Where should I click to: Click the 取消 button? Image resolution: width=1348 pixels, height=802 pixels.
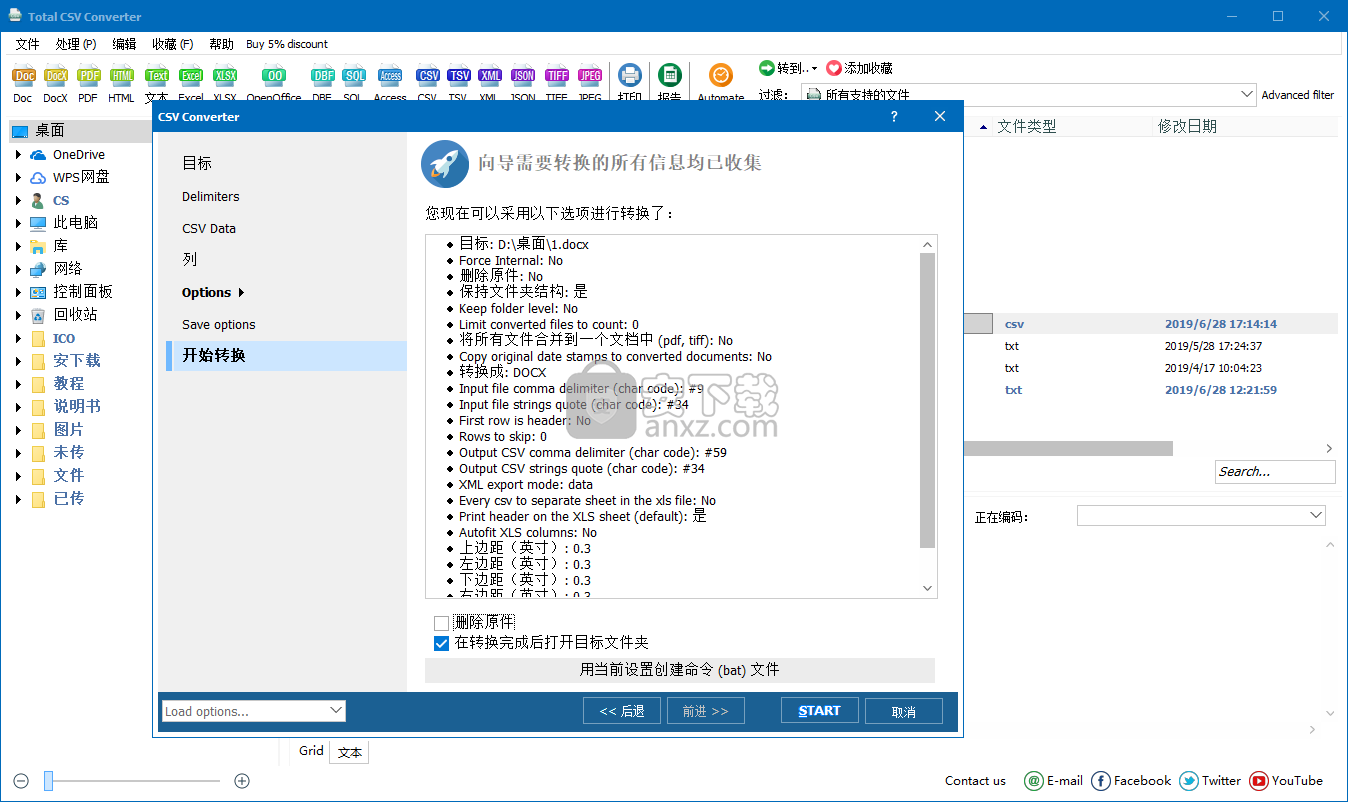point(903,711)
